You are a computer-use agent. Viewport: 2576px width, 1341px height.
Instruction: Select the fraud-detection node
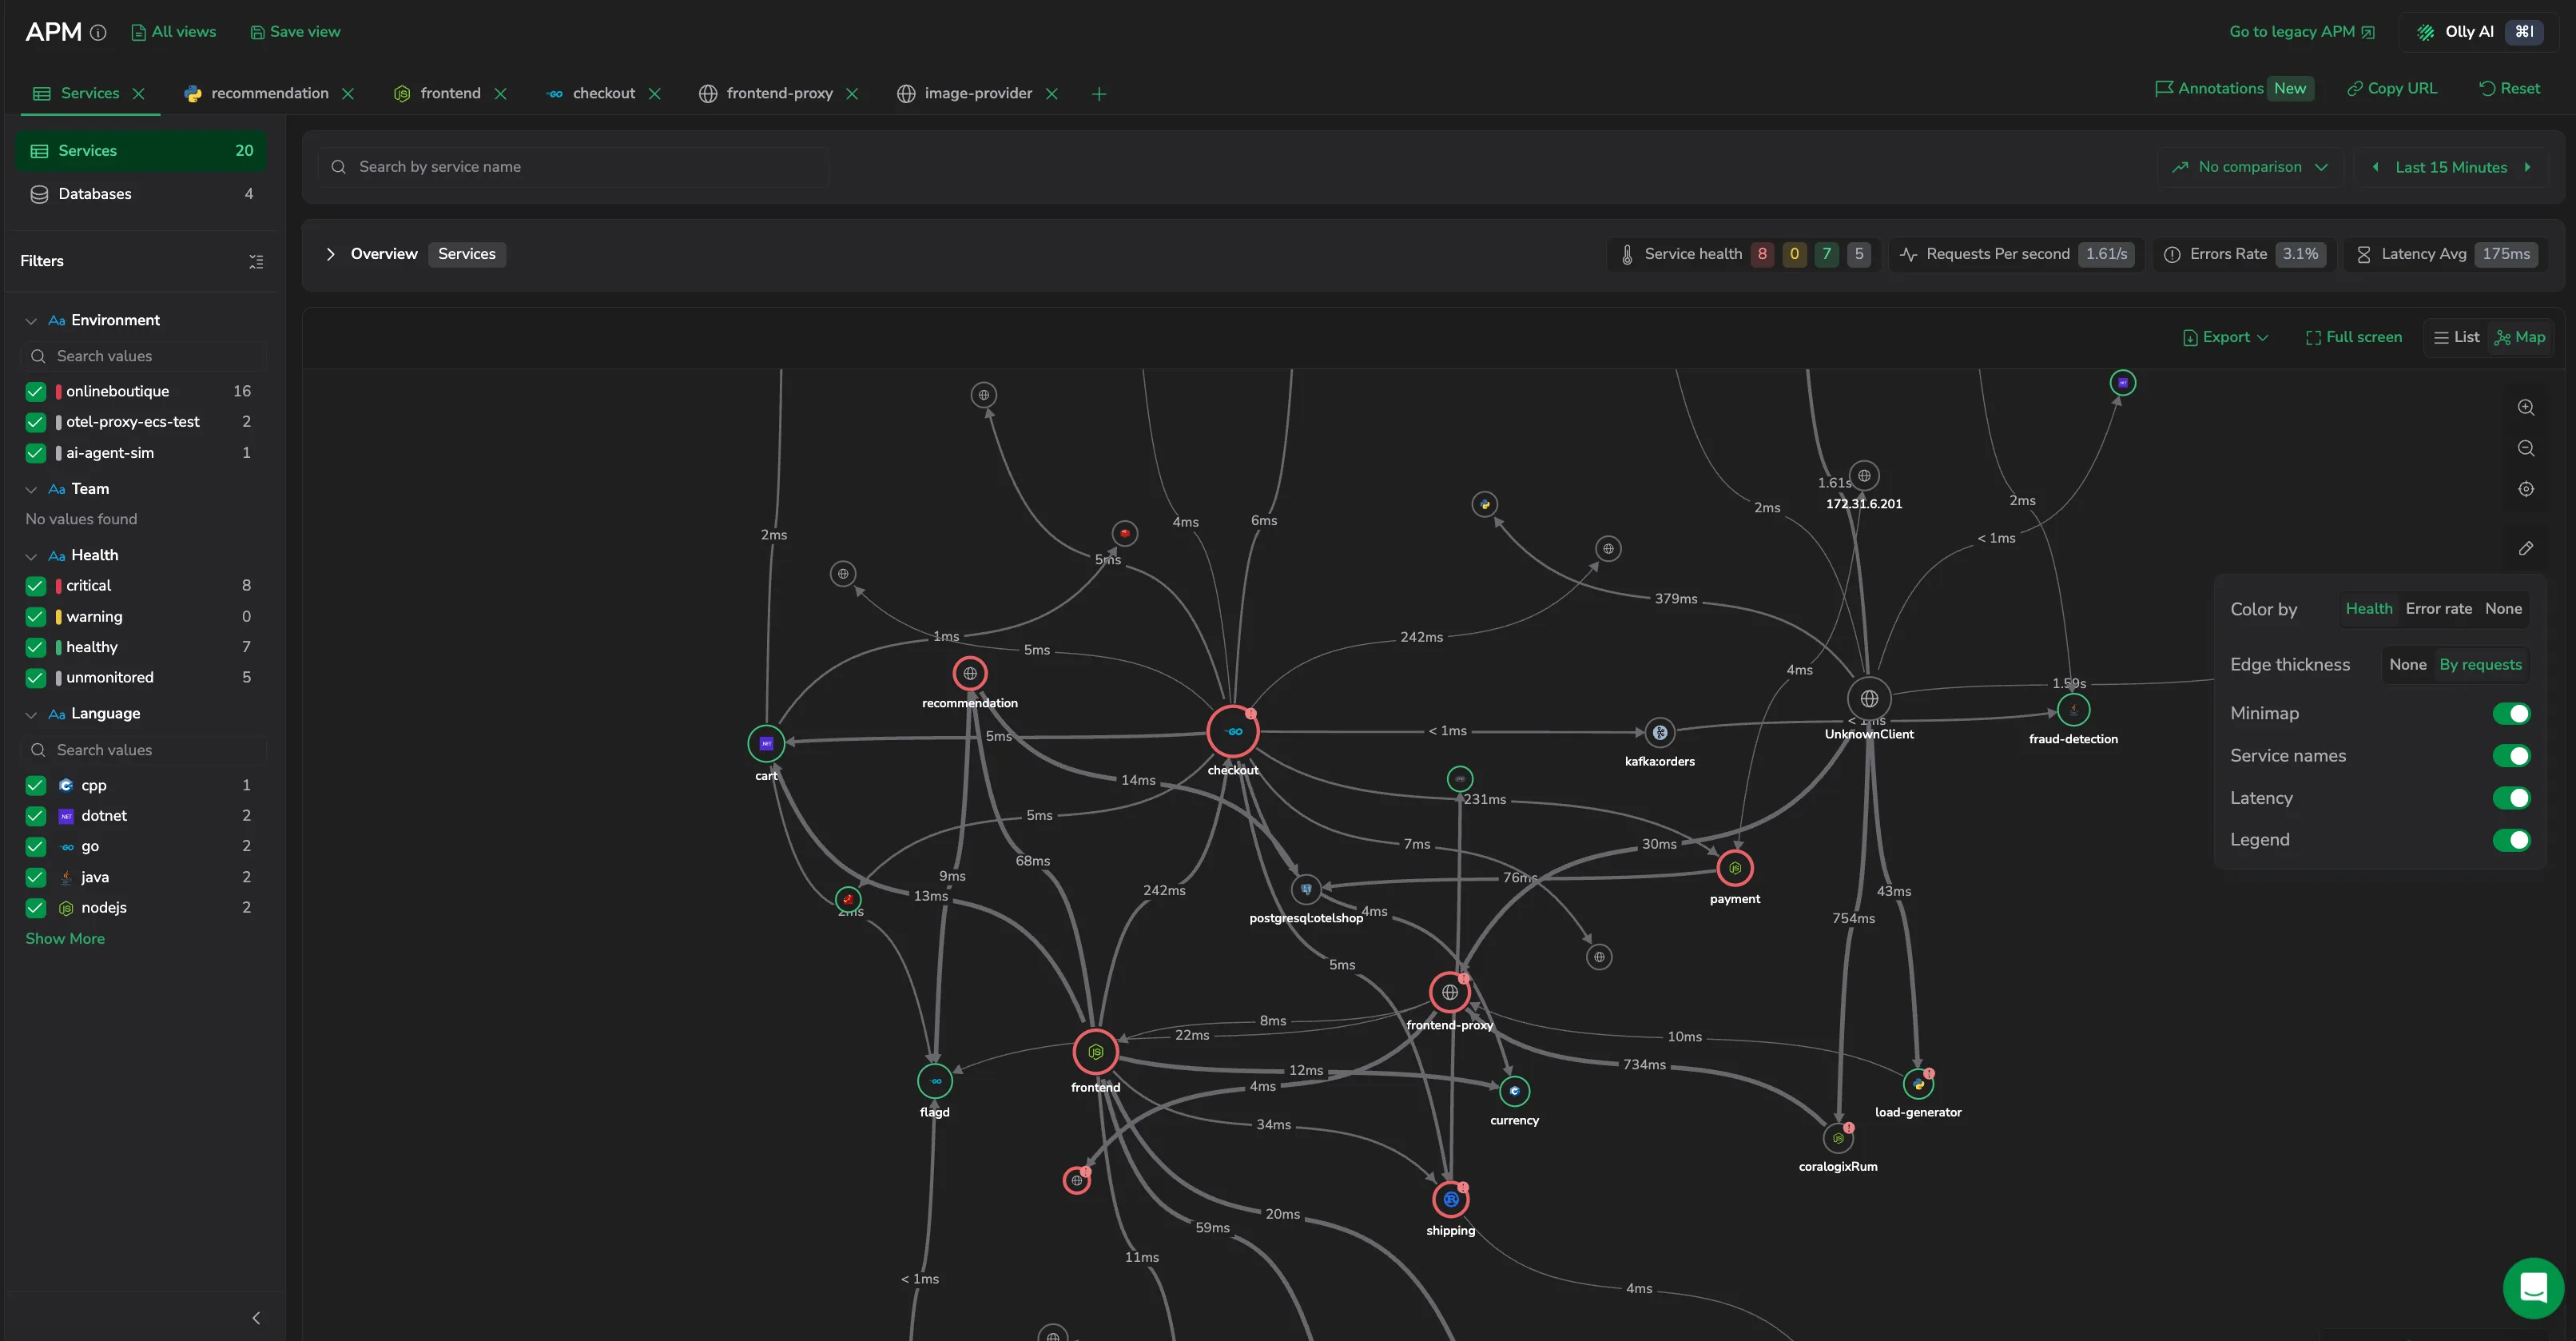pos(2074,710)
